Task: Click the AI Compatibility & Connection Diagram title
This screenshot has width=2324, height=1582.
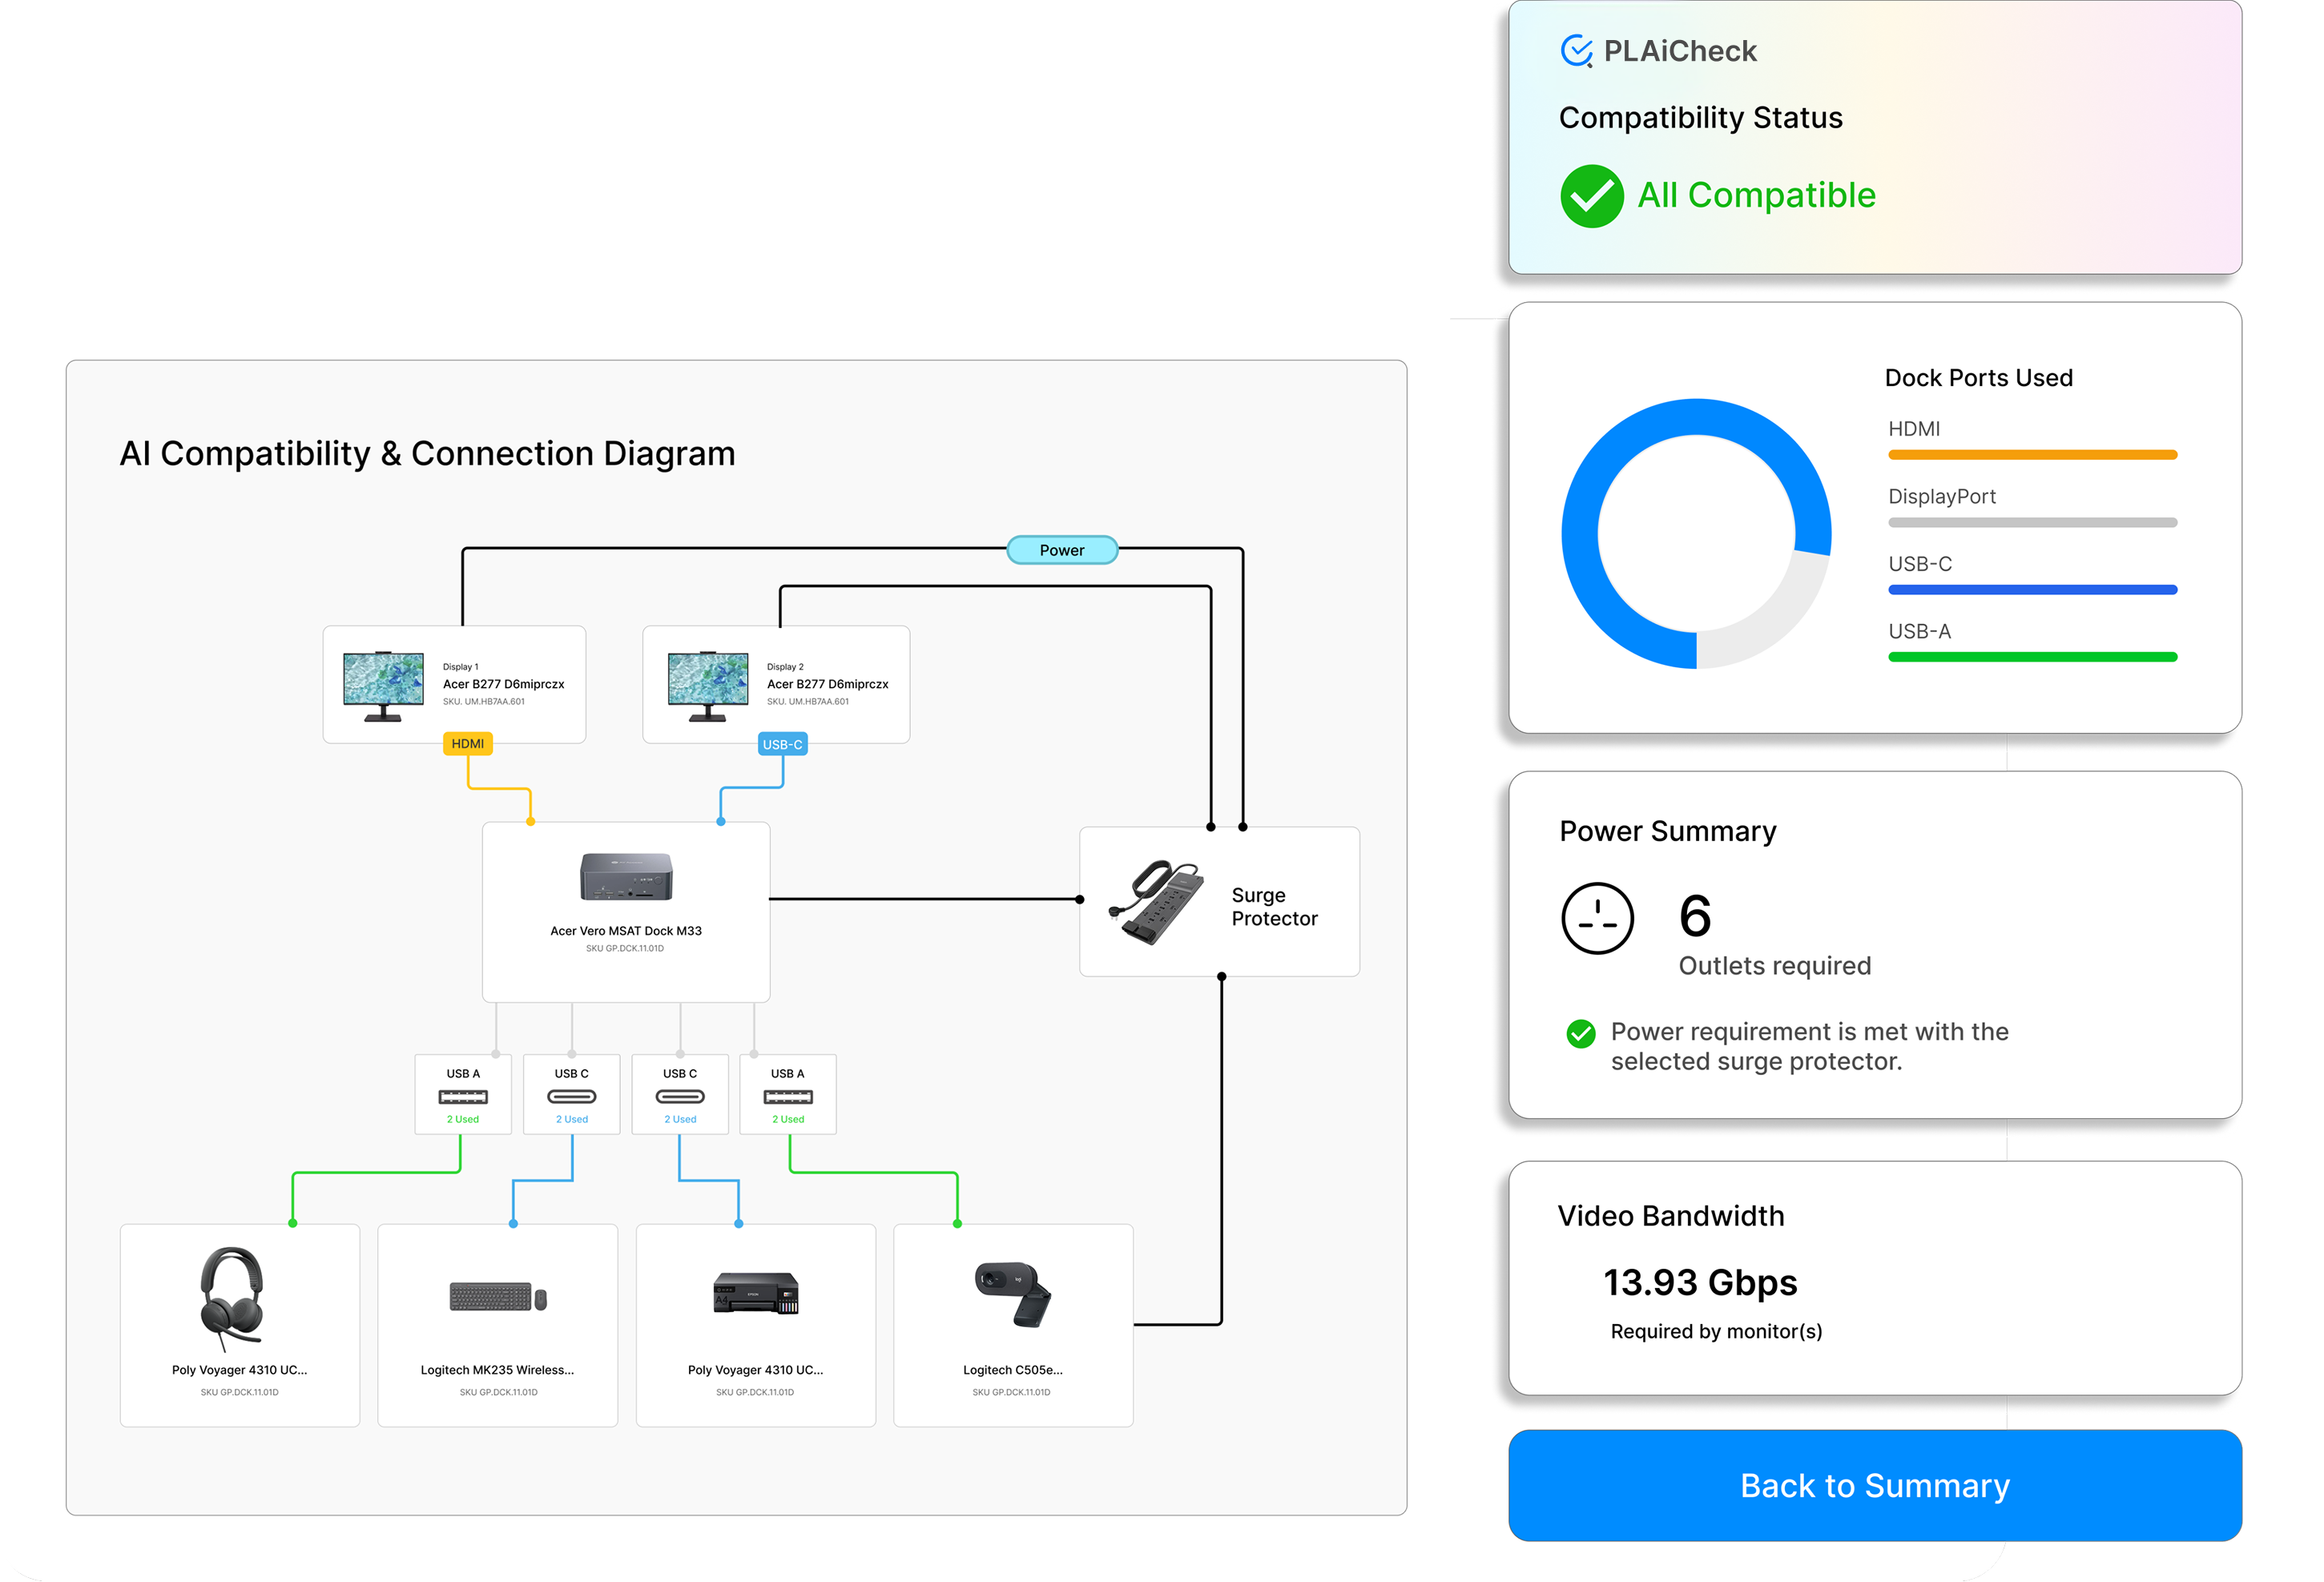Action: point(427,454)
